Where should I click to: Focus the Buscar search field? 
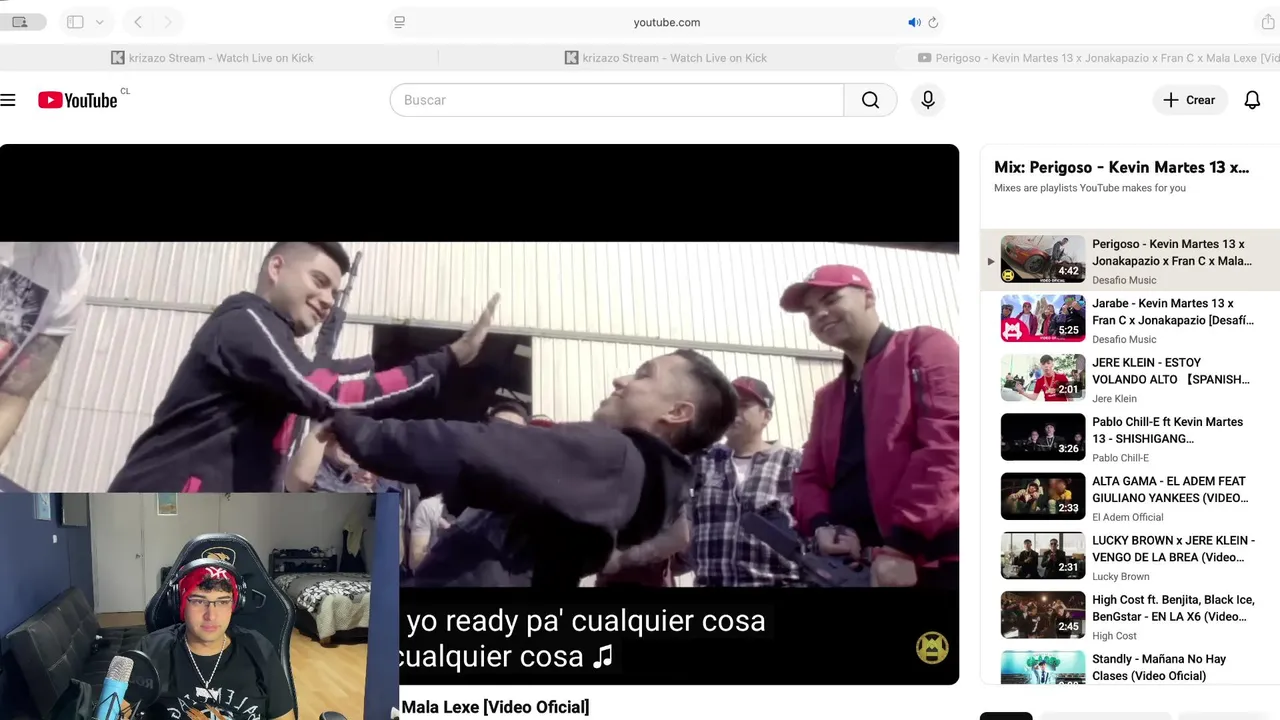(617, 100)
